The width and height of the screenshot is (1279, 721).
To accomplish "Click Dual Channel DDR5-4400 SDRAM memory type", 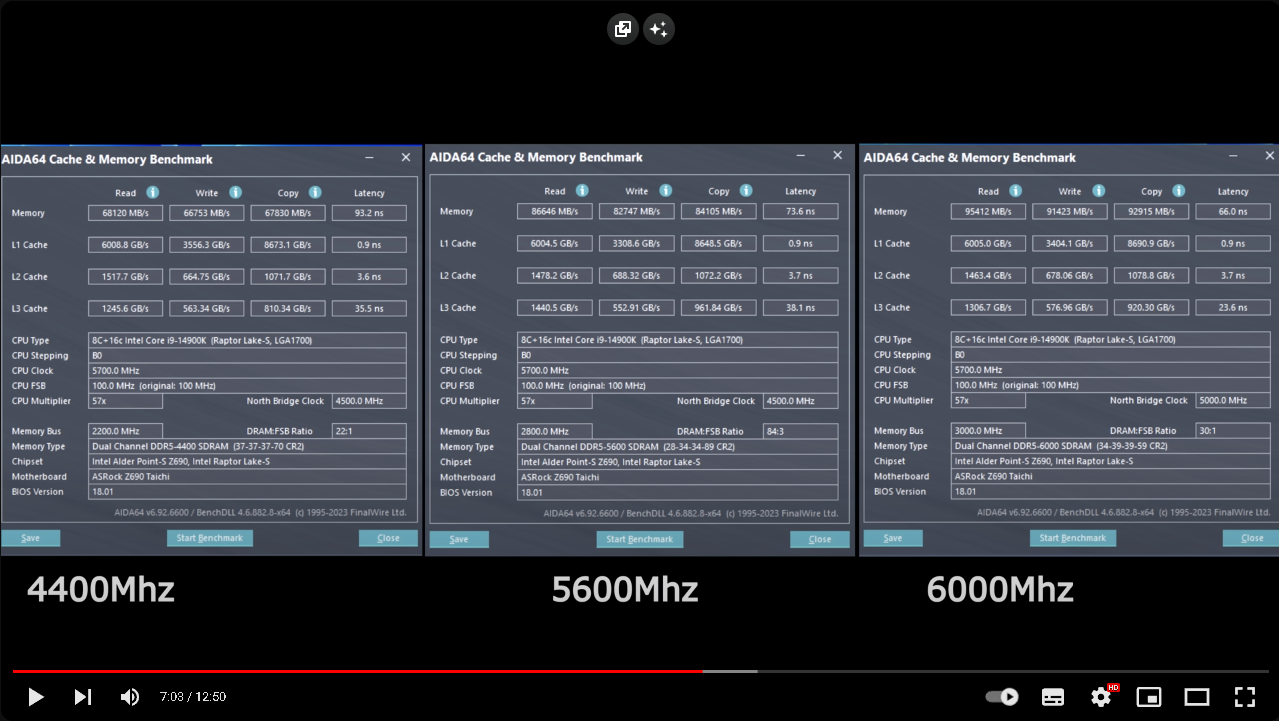I will point(247,446).
